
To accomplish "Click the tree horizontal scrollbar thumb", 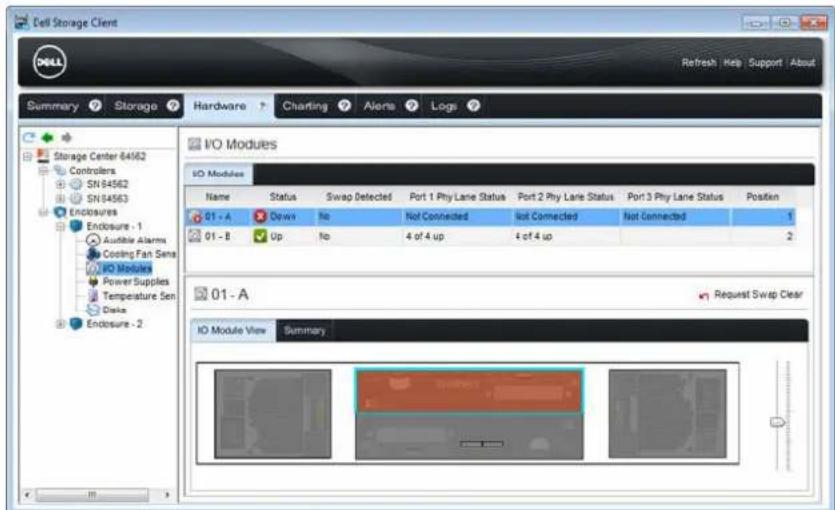I will tap(92, 495).
